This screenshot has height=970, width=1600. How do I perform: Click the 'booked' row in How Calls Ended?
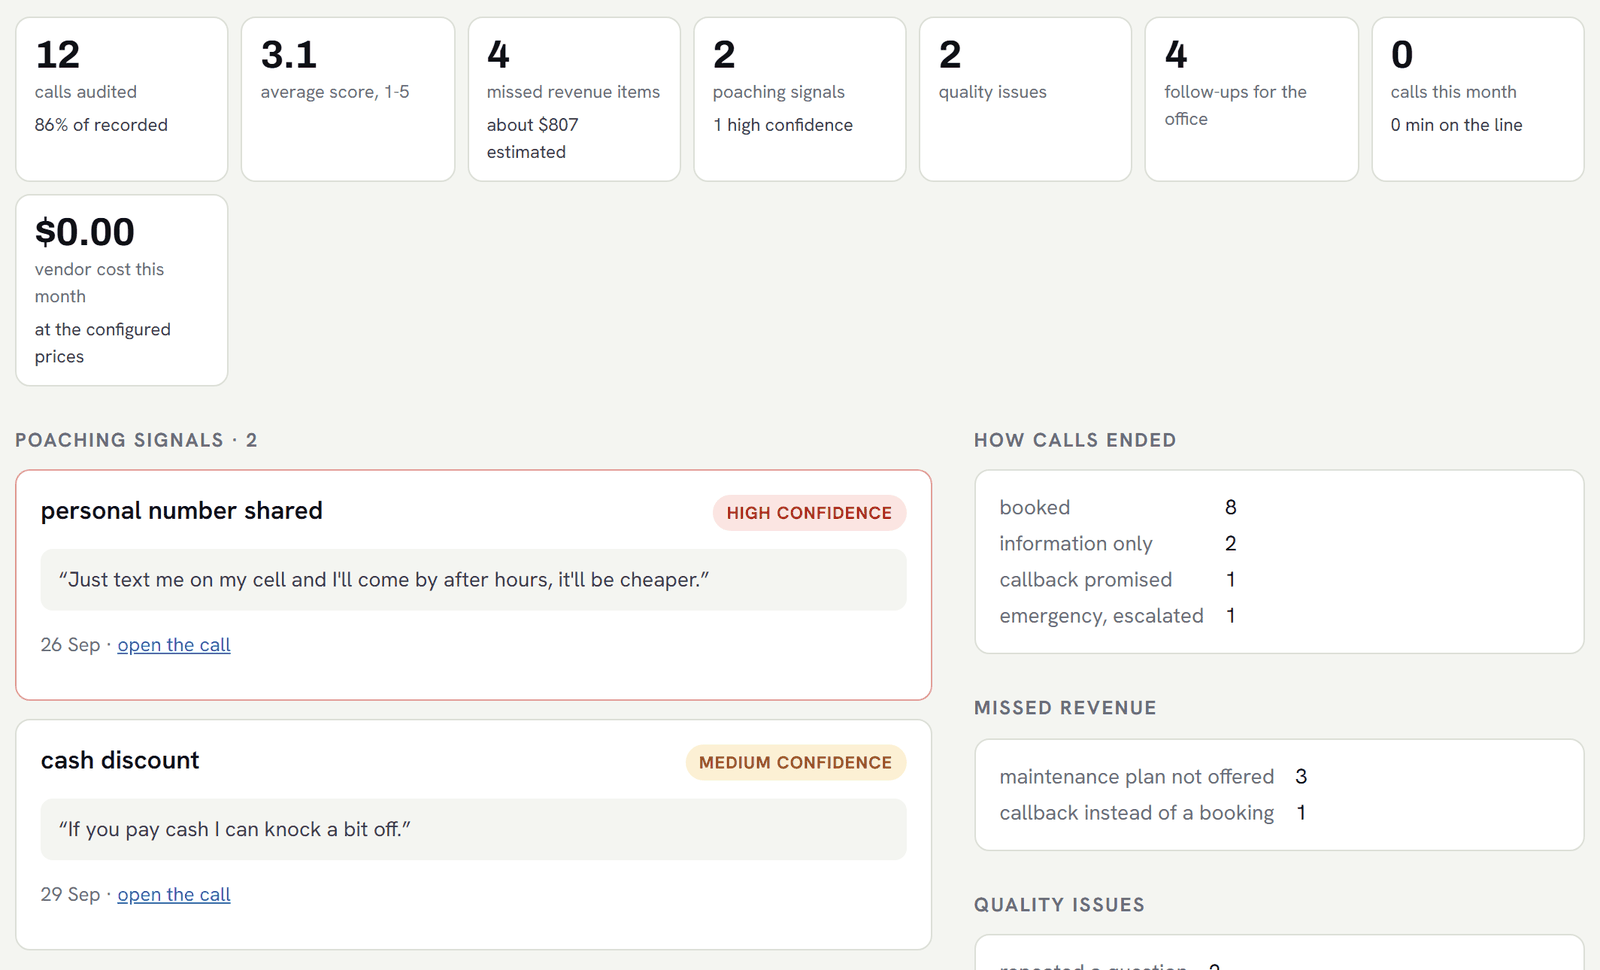pyautogui.click(x=1118, y=507)
